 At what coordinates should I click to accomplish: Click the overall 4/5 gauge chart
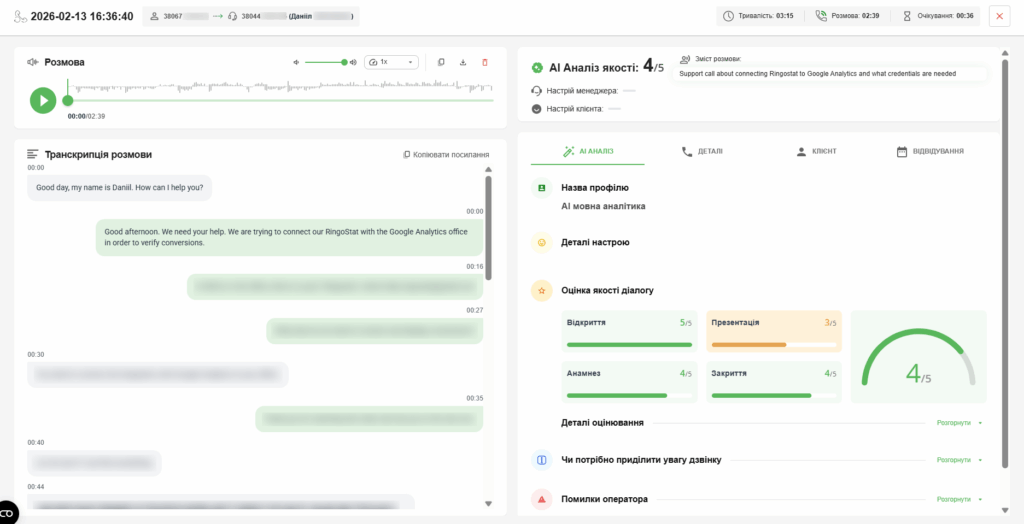(919, 357)
